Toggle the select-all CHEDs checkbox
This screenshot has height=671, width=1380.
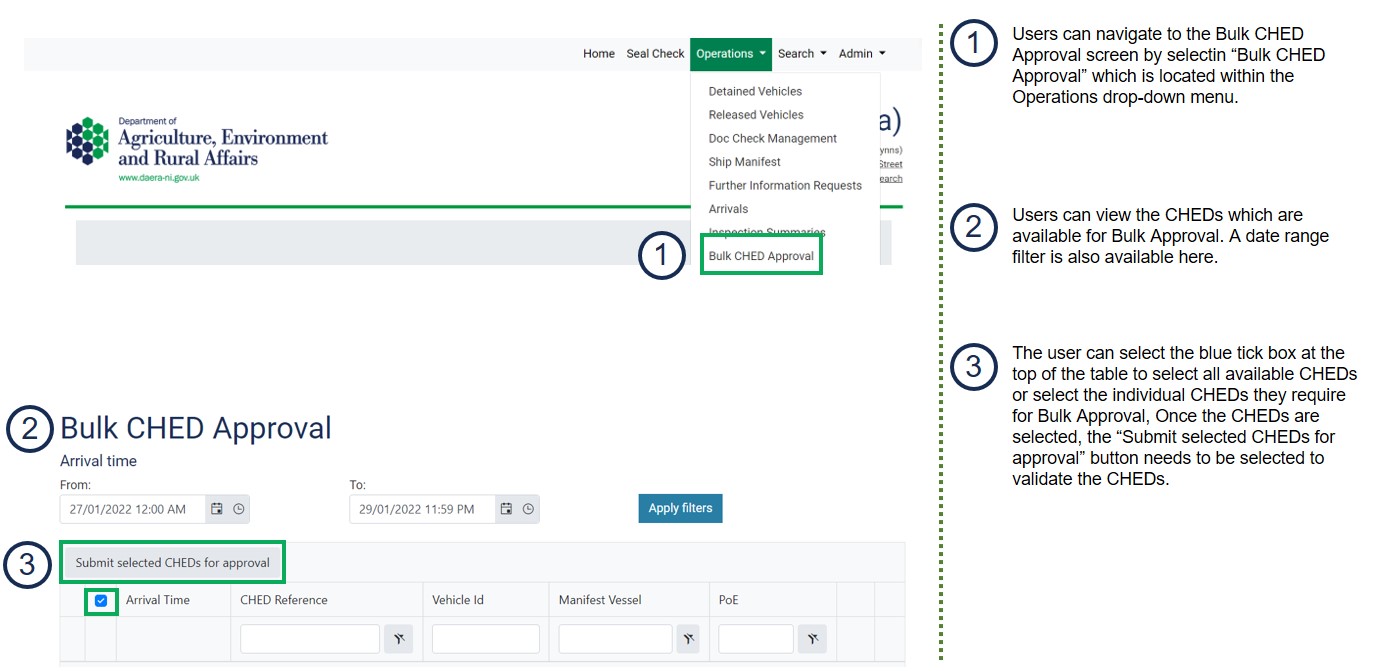tap(101, 601)
